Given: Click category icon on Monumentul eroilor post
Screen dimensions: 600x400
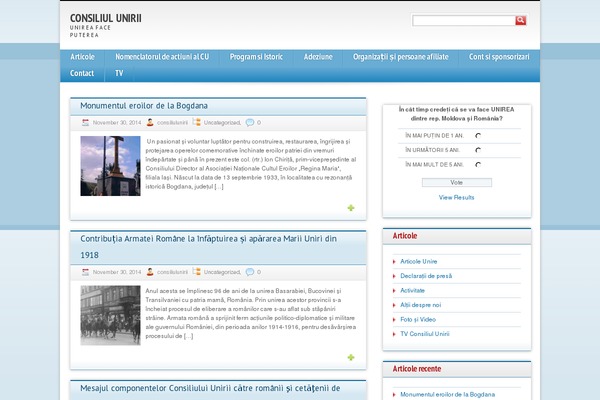Looking at the screenshot, I should click(197, 122).
